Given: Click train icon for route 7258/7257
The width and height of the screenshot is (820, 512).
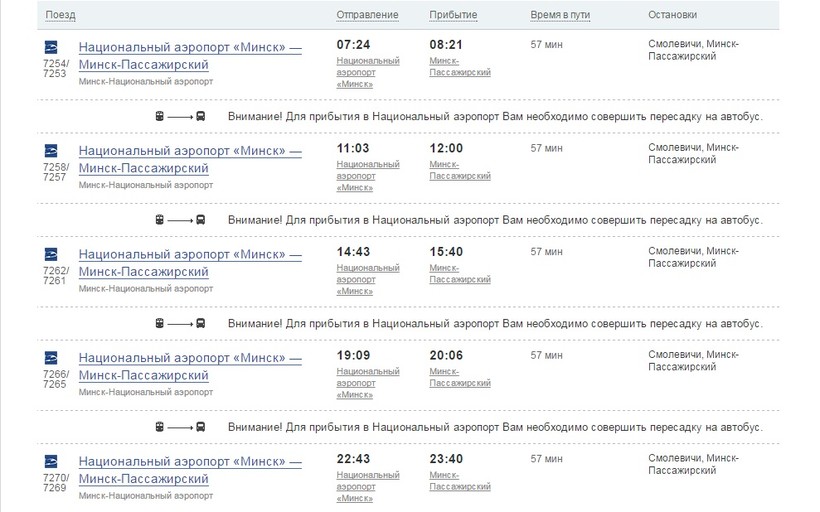Looking at the screenshot, I should pos(52,150).
